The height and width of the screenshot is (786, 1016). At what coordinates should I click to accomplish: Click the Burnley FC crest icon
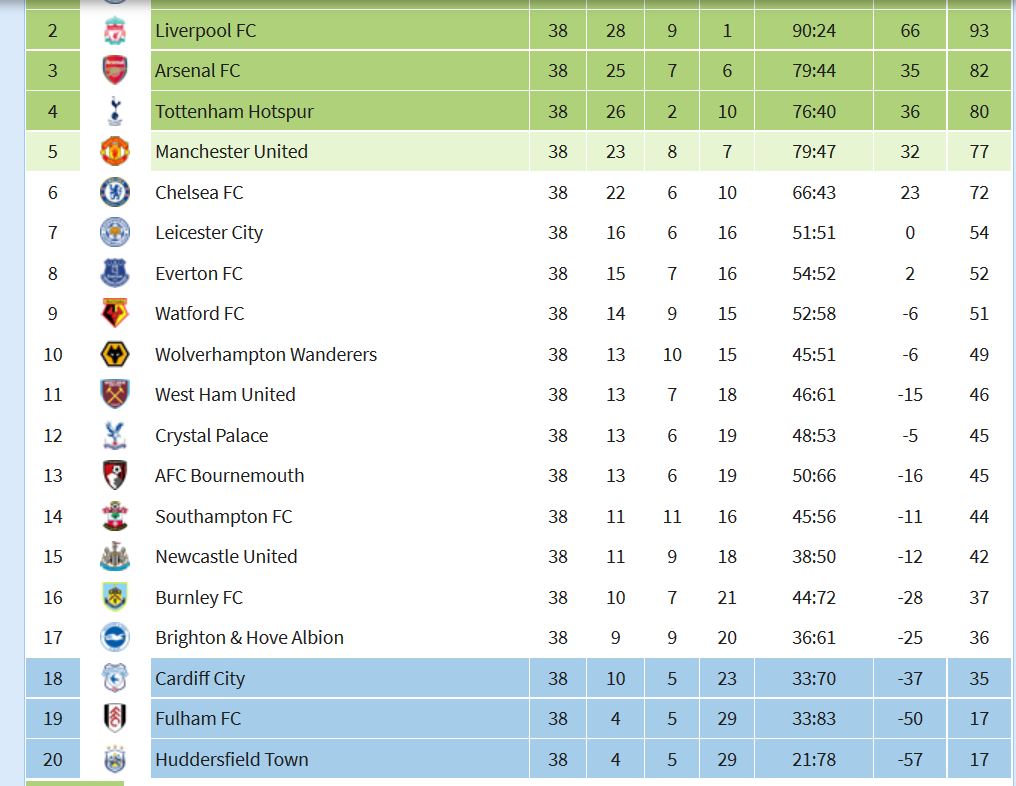click(115, 597)
